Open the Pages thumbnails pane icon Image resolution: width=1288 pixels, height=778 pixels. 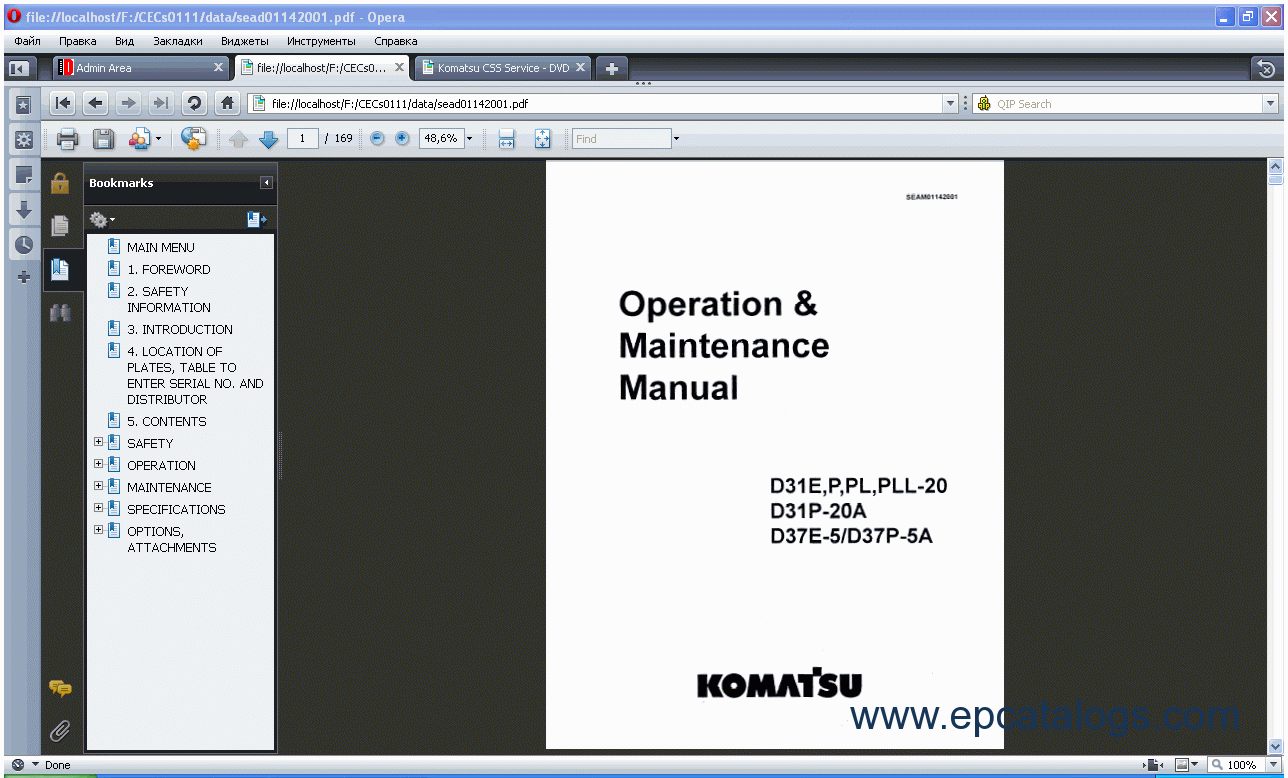[x=60, y=225]
